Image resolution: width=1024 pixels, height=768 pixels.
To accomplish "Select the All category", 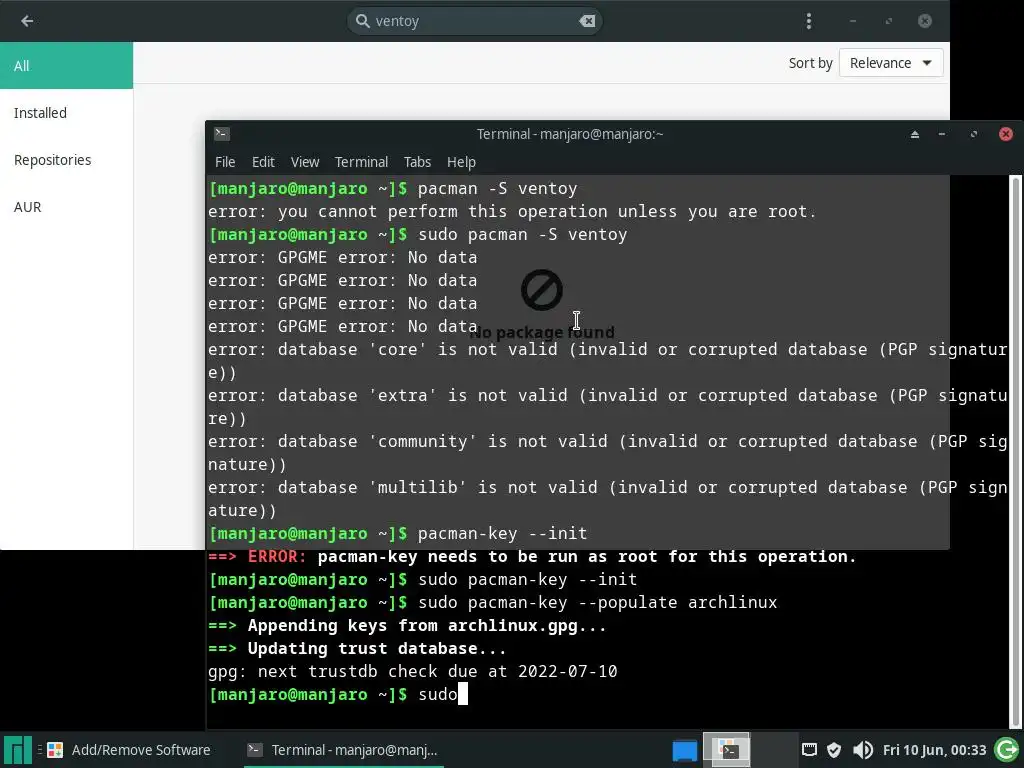I will point(66,65).
